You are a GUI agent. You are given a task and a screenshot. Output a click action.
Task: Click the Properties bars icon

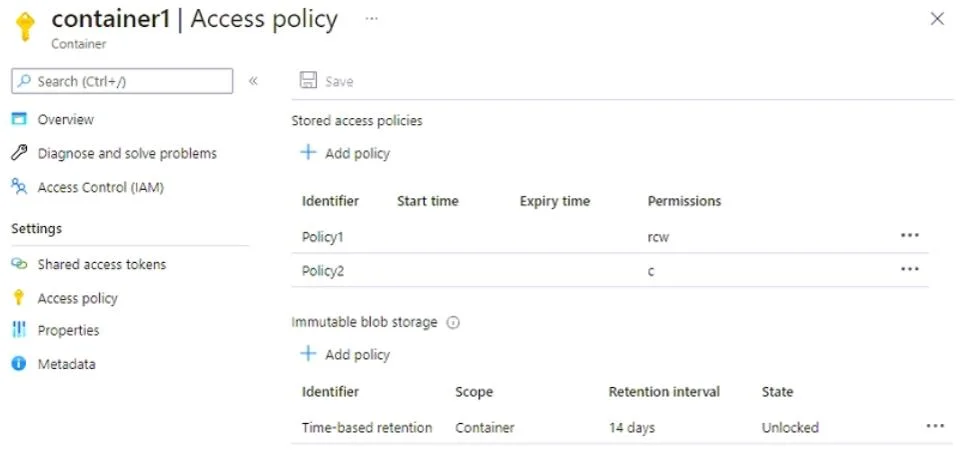pyautogui.click(x=20, y=330)
